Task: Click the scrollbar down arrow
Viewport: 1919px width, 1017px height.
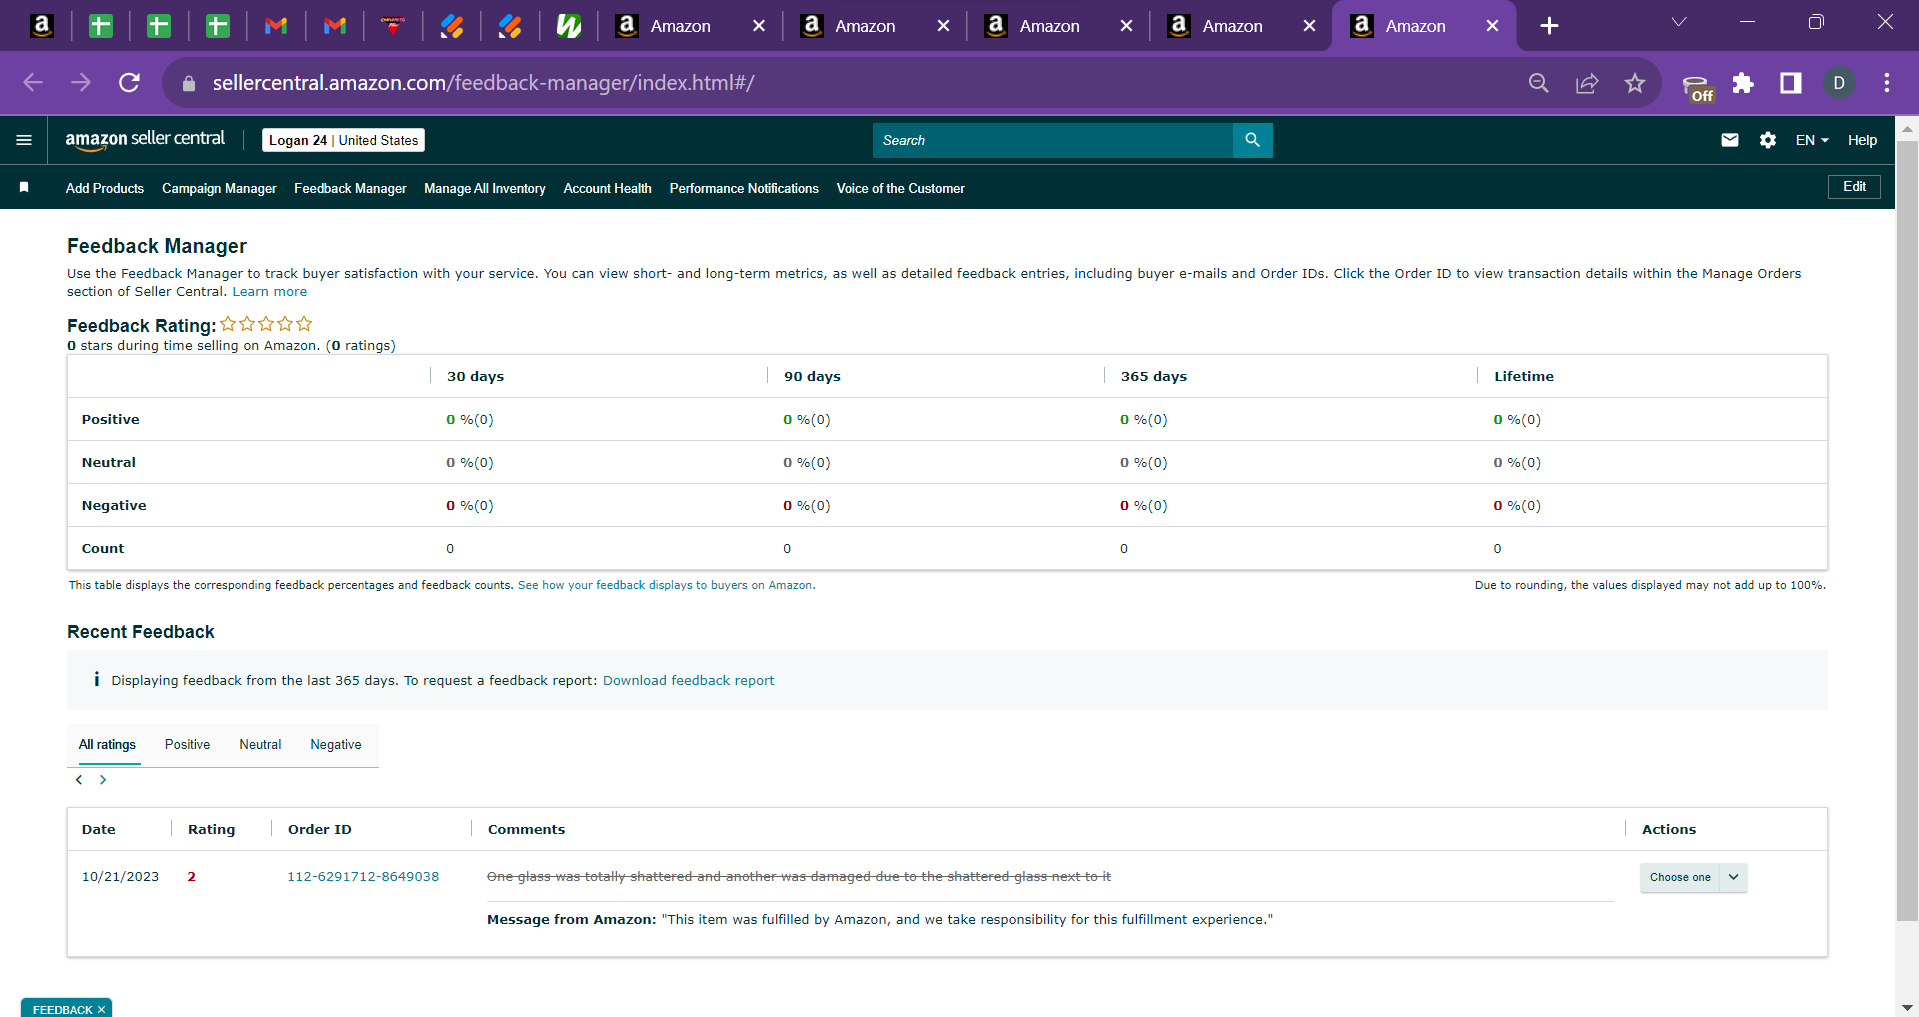Action: click(1907, 1007)
